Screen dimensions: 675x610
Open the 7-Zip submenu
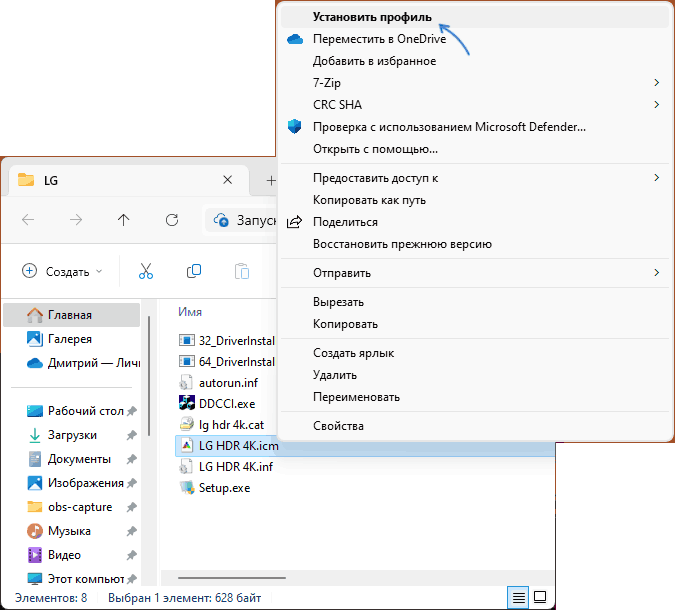coord(475,83)
